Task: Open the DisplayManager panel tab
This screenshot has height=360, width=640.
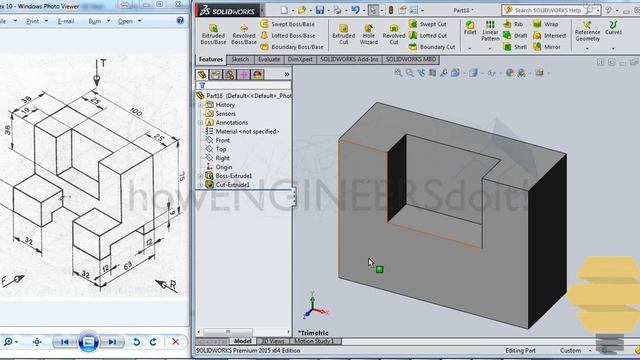Action: pos(257,74)
